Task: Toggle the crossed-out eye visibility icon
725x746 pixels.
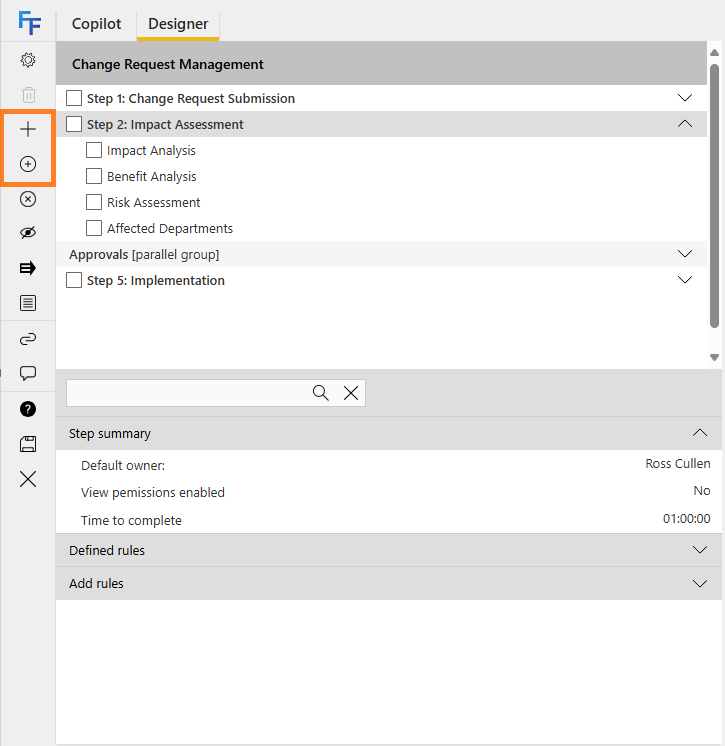Action: click(28, 233)
